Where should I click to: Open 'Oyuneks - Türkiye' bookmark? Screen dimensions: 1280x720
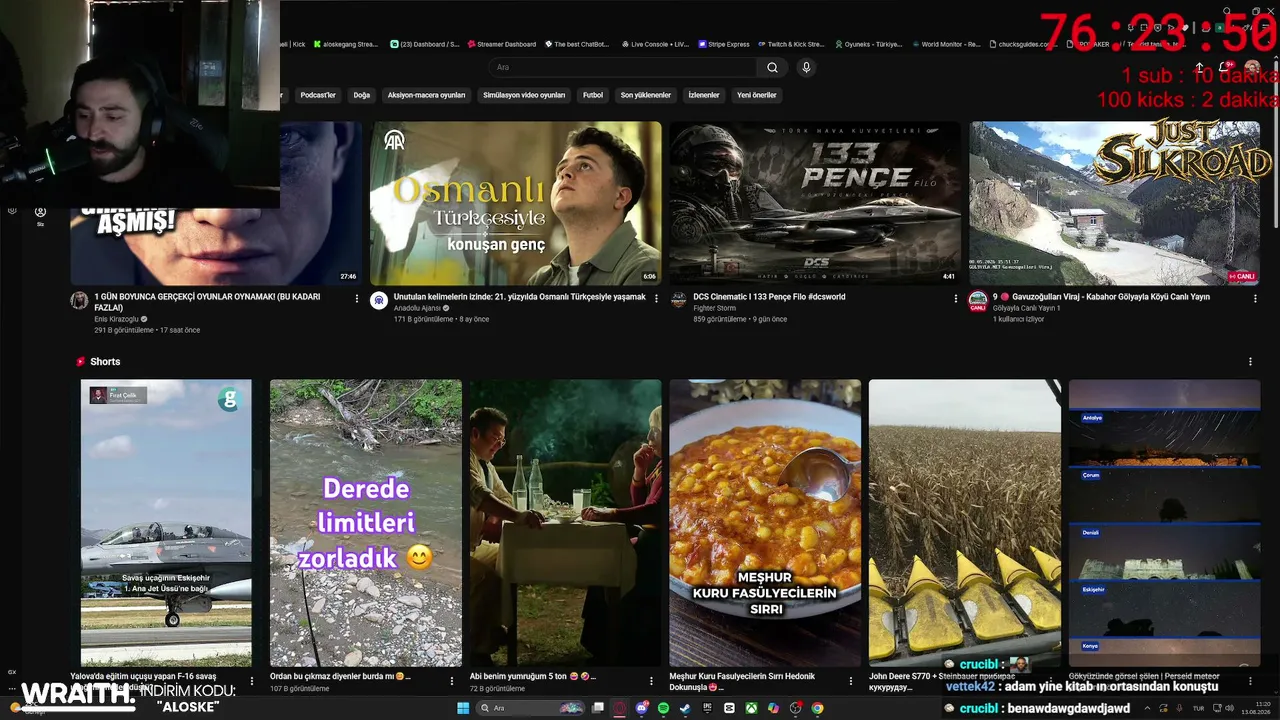tap(868, 44)
